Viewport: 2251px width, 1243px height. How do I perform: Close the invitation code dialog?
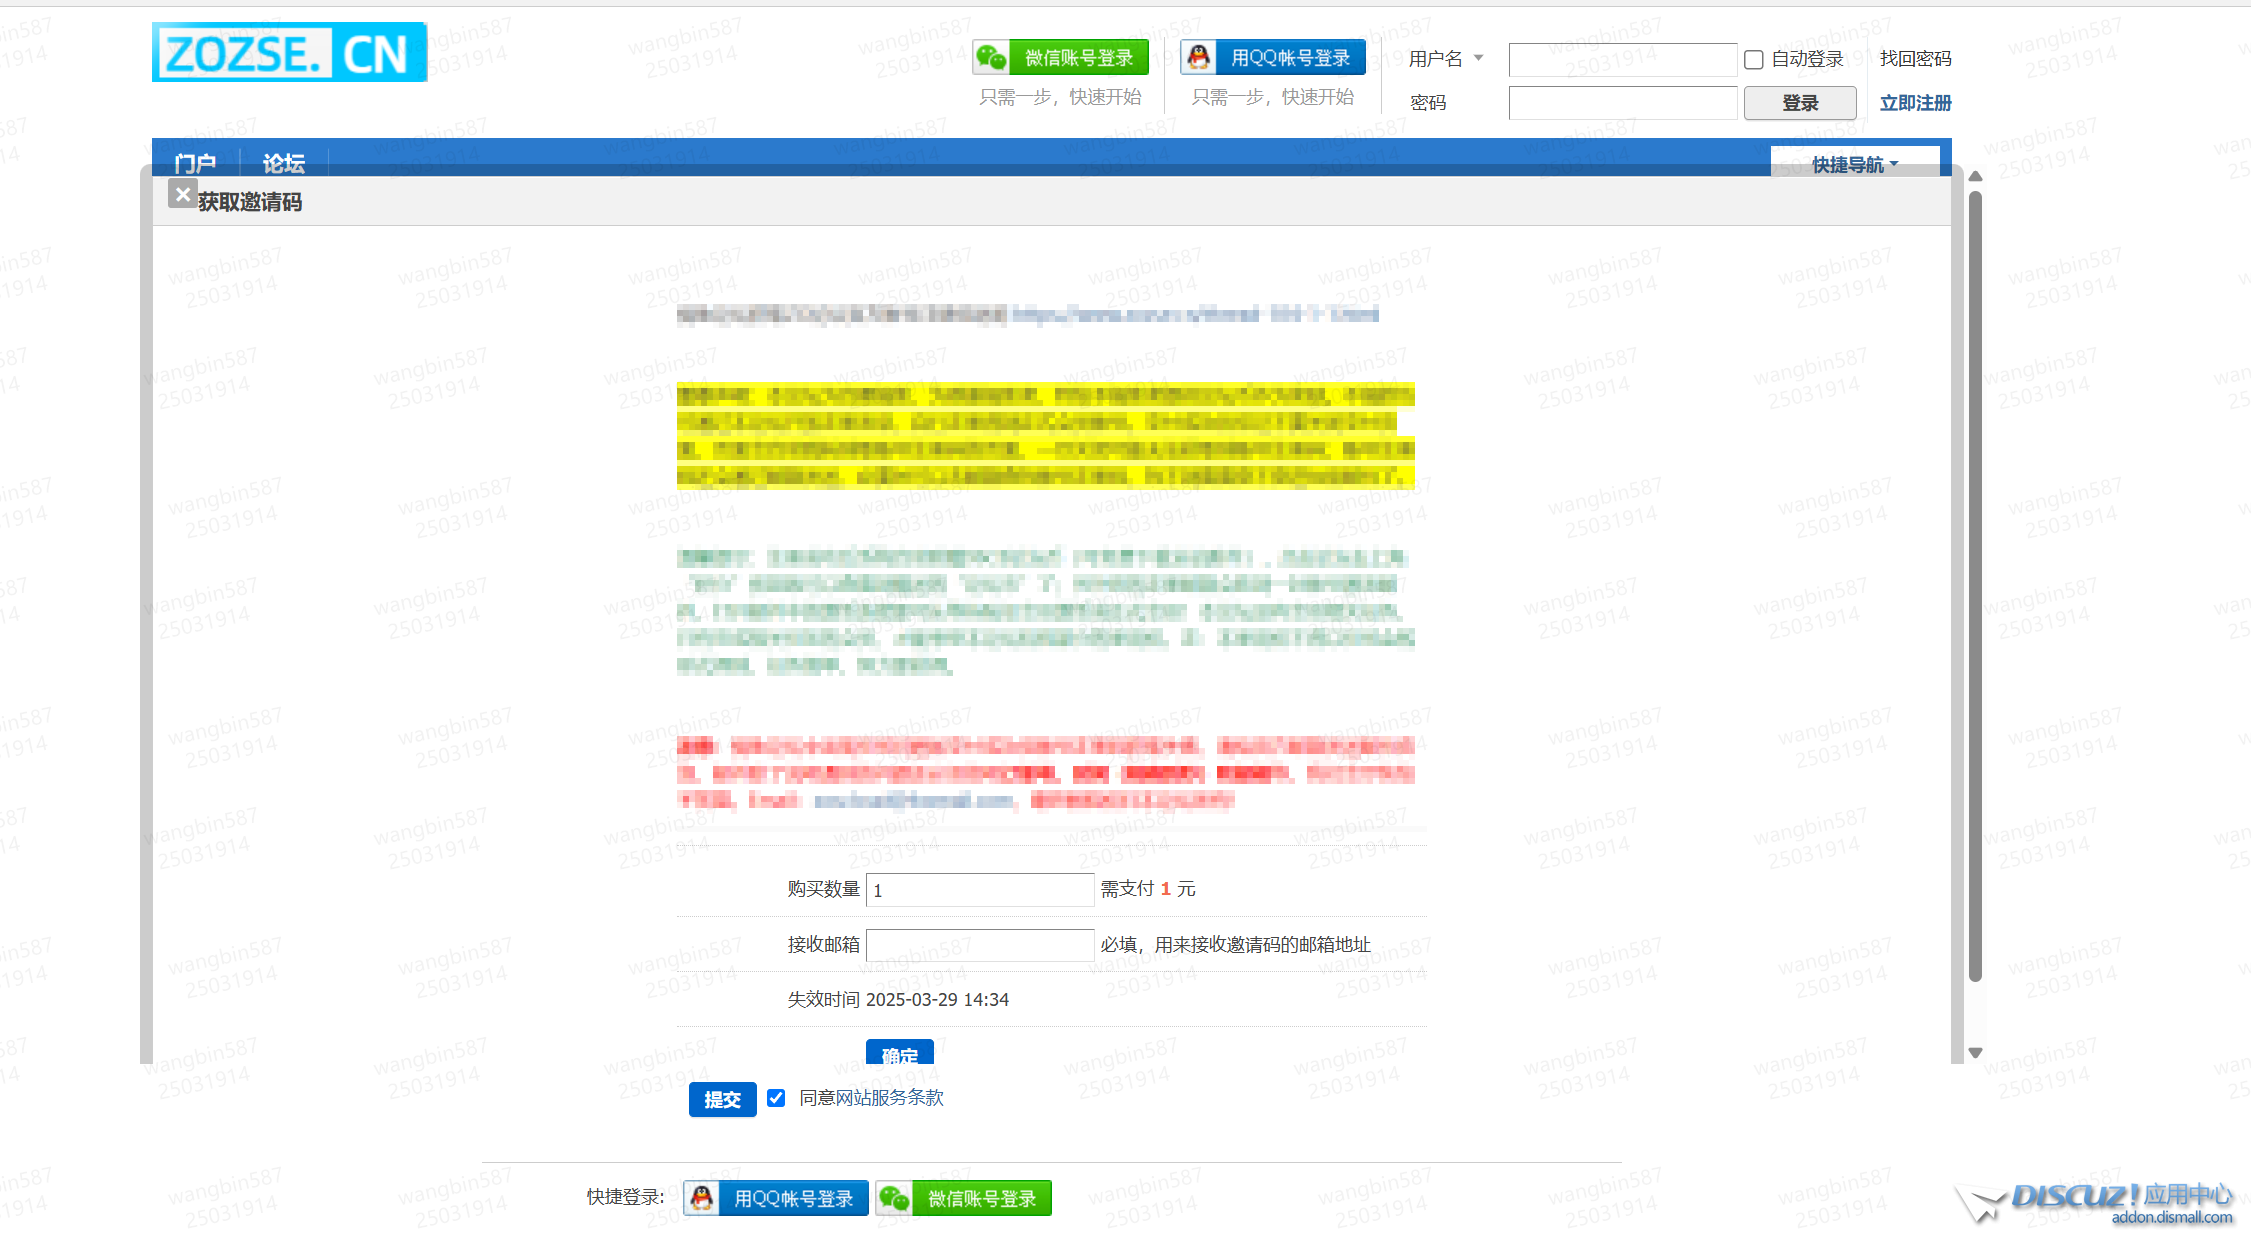[182, 195]
